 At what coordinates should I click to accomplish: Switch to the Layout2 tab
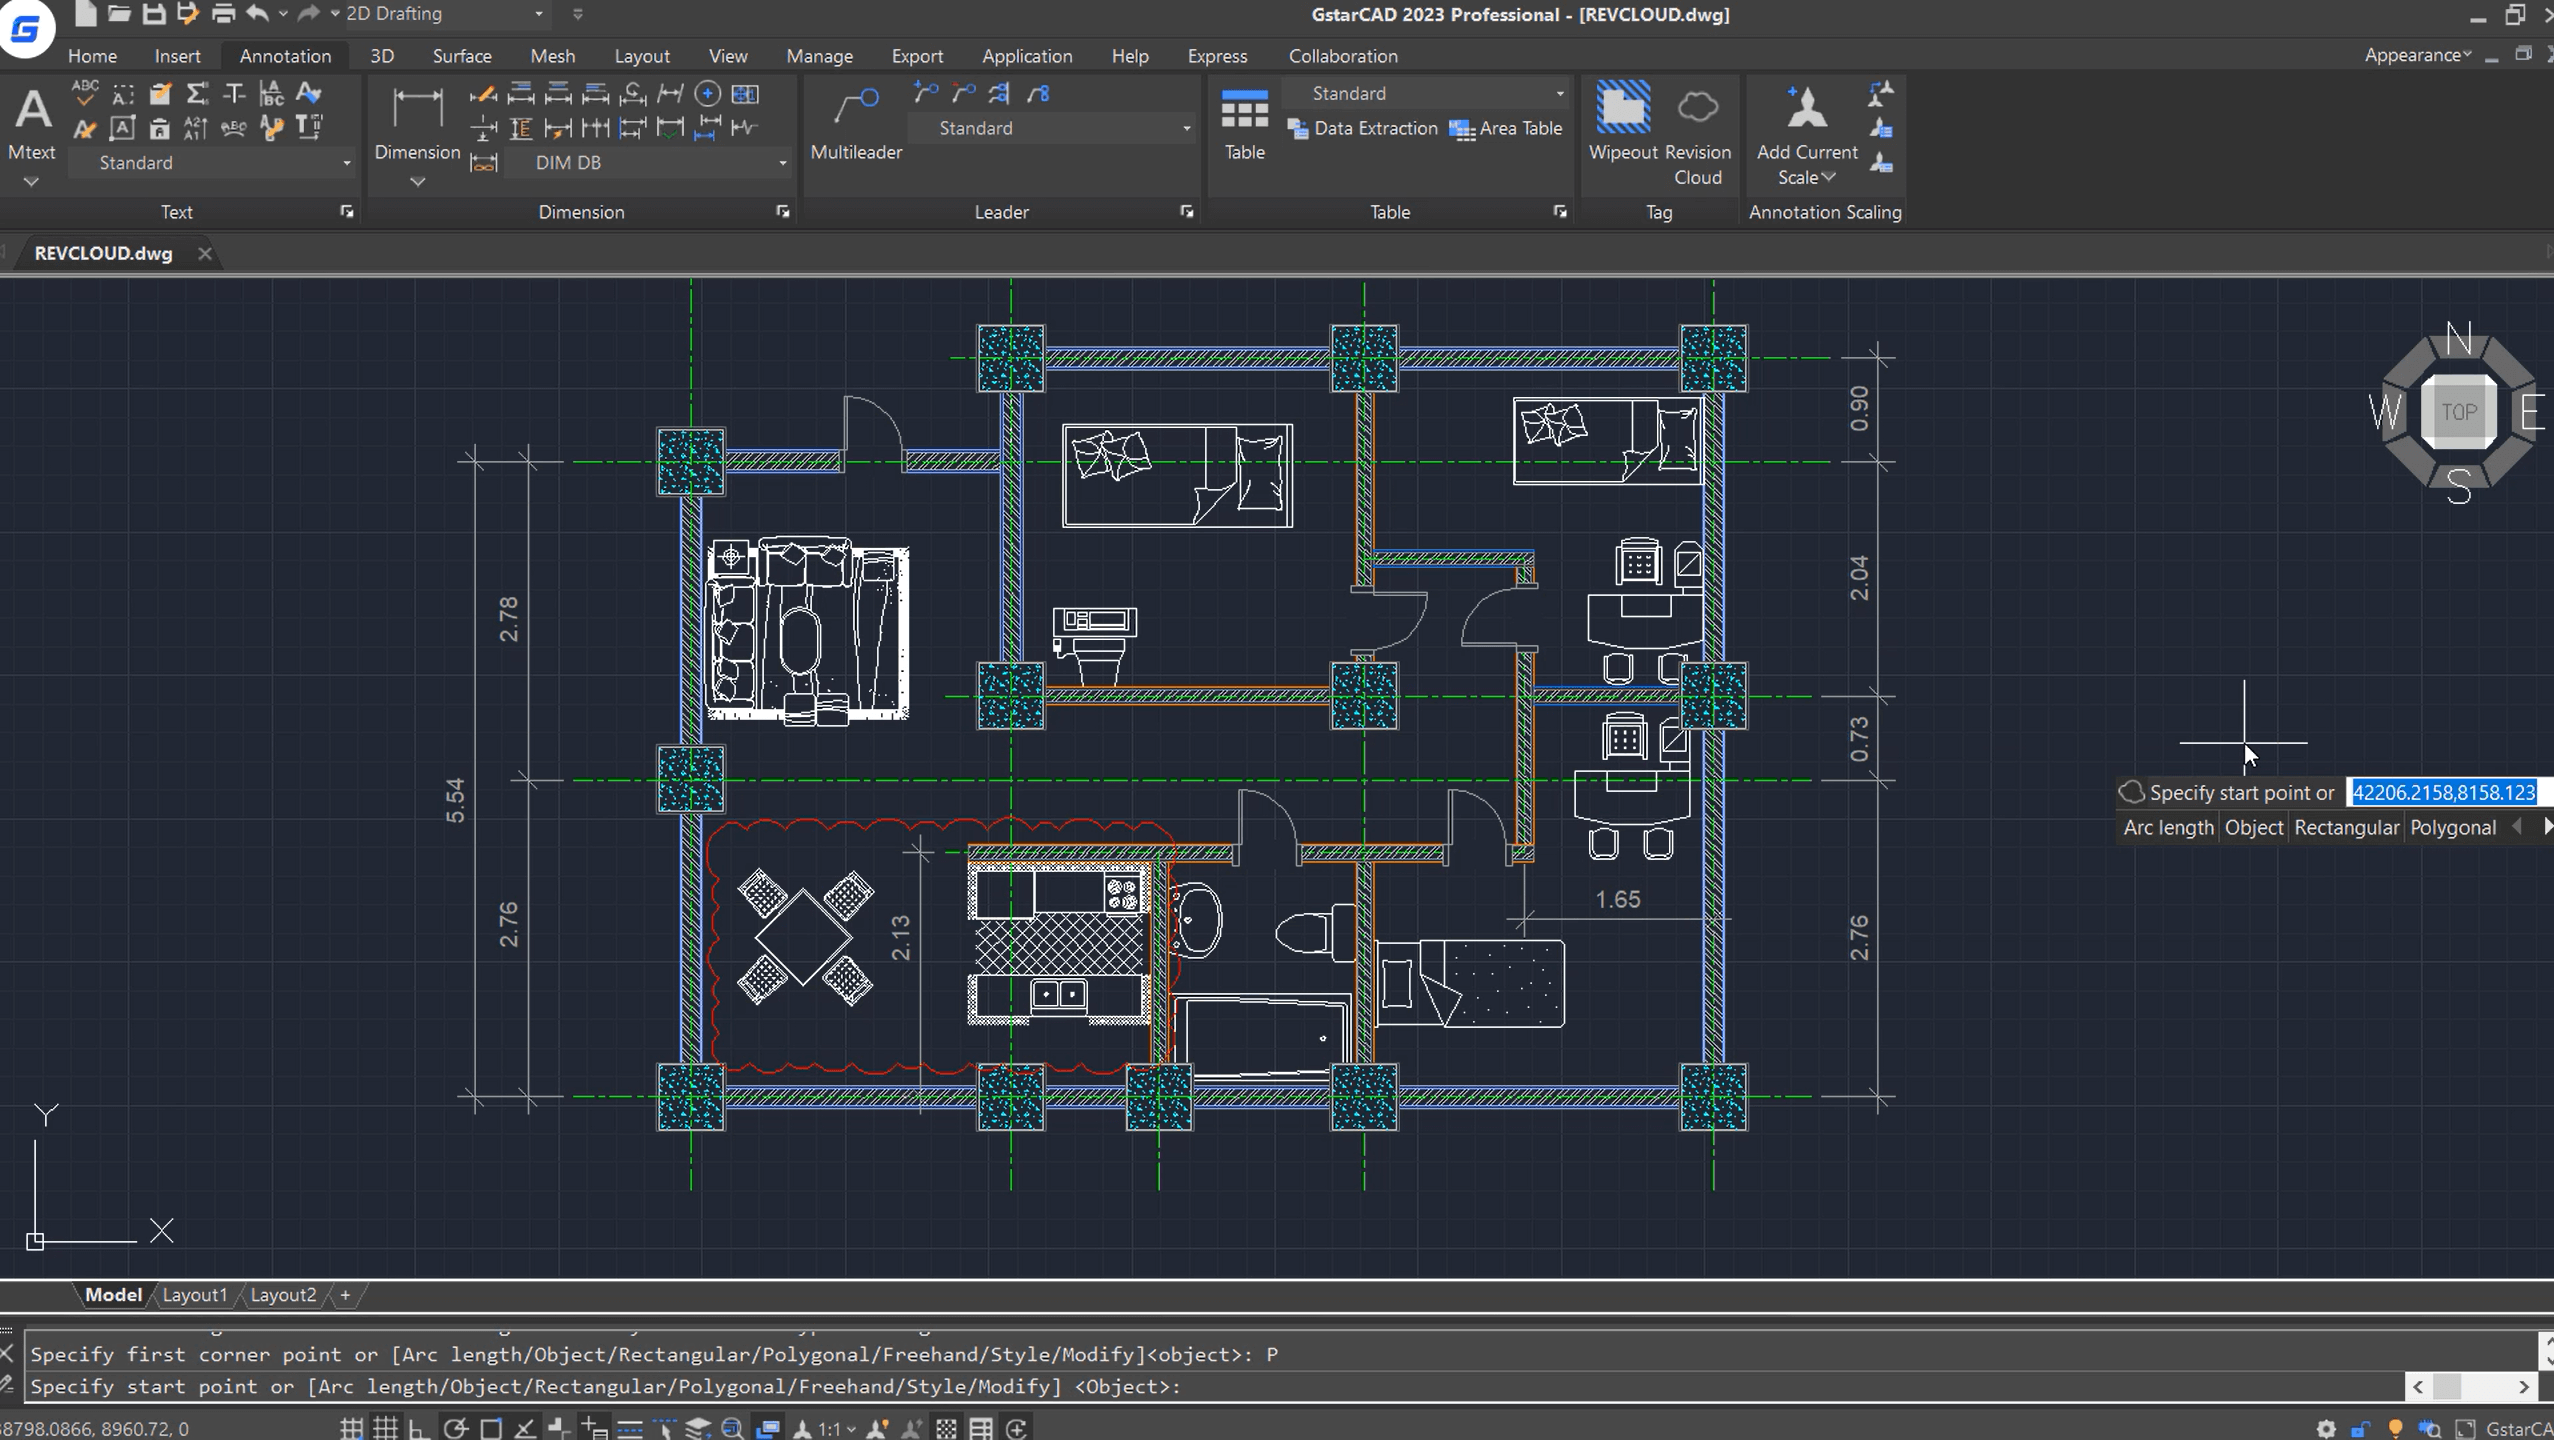click(283, 1296)
